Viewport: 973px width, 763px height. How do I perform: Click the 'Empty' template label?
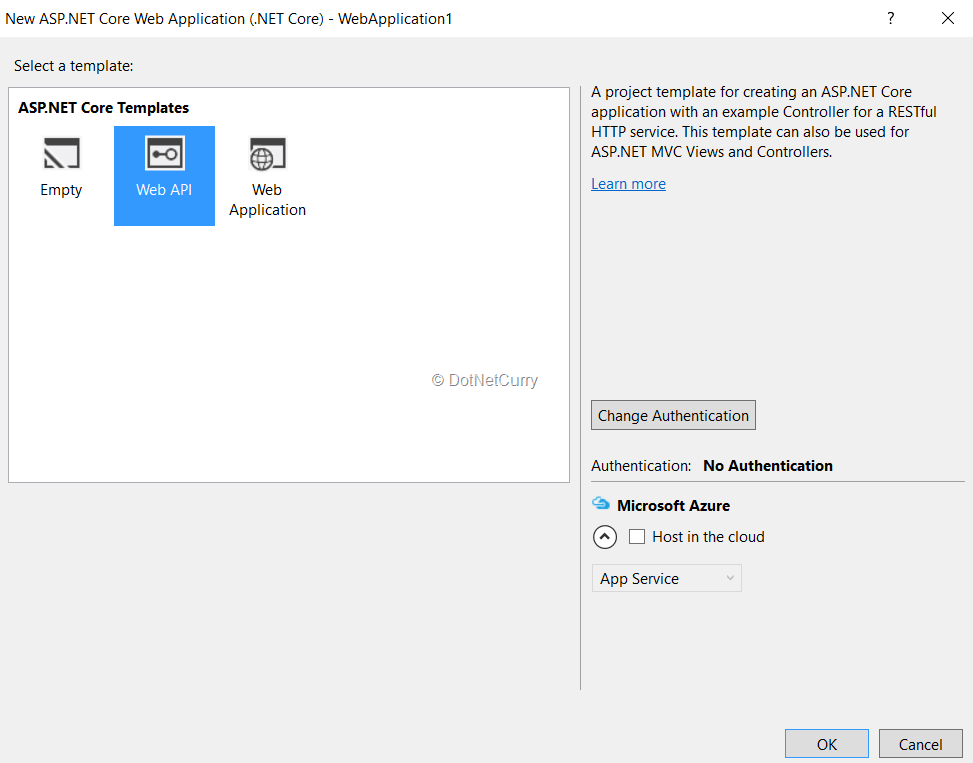pyautogui.click(x=61, y=190)
